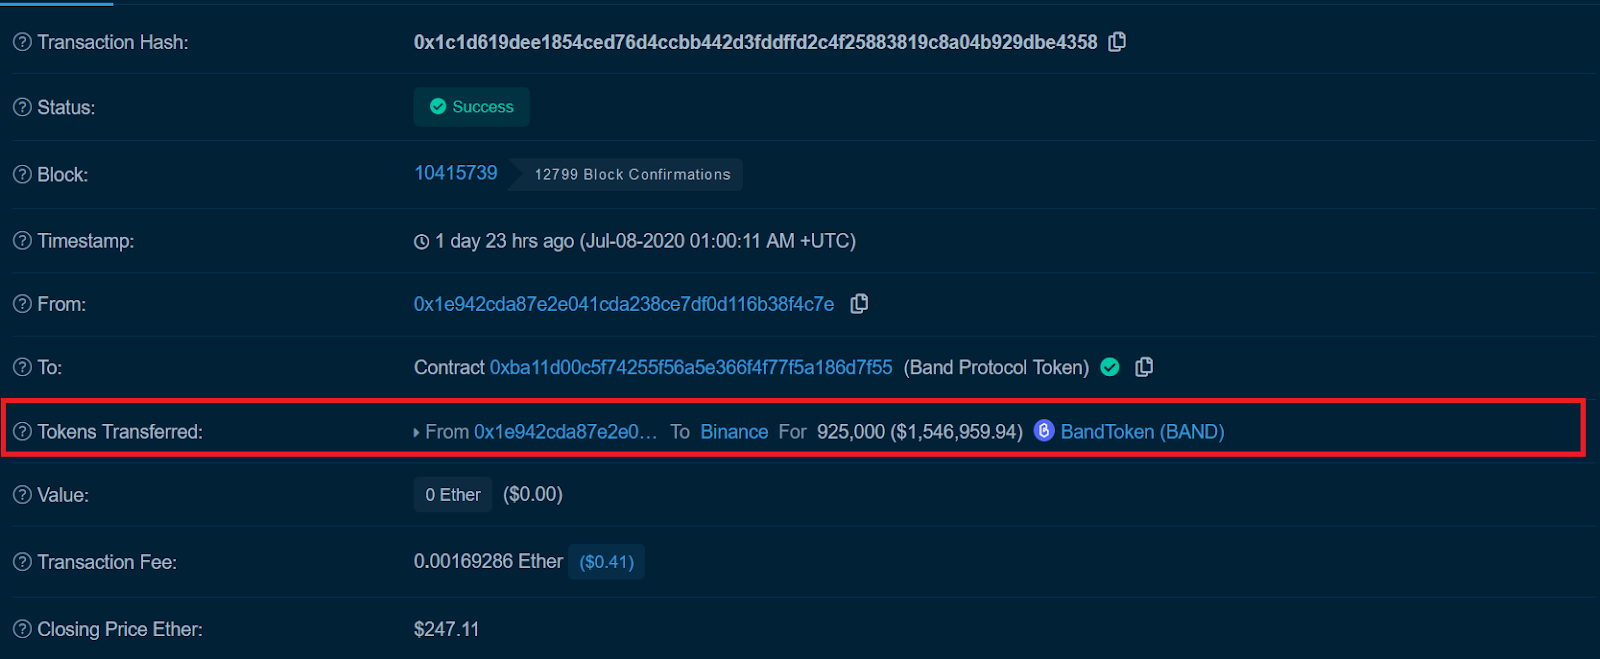Click help icon beside Tokens Transferred
1600x659 pixels.
22,432
